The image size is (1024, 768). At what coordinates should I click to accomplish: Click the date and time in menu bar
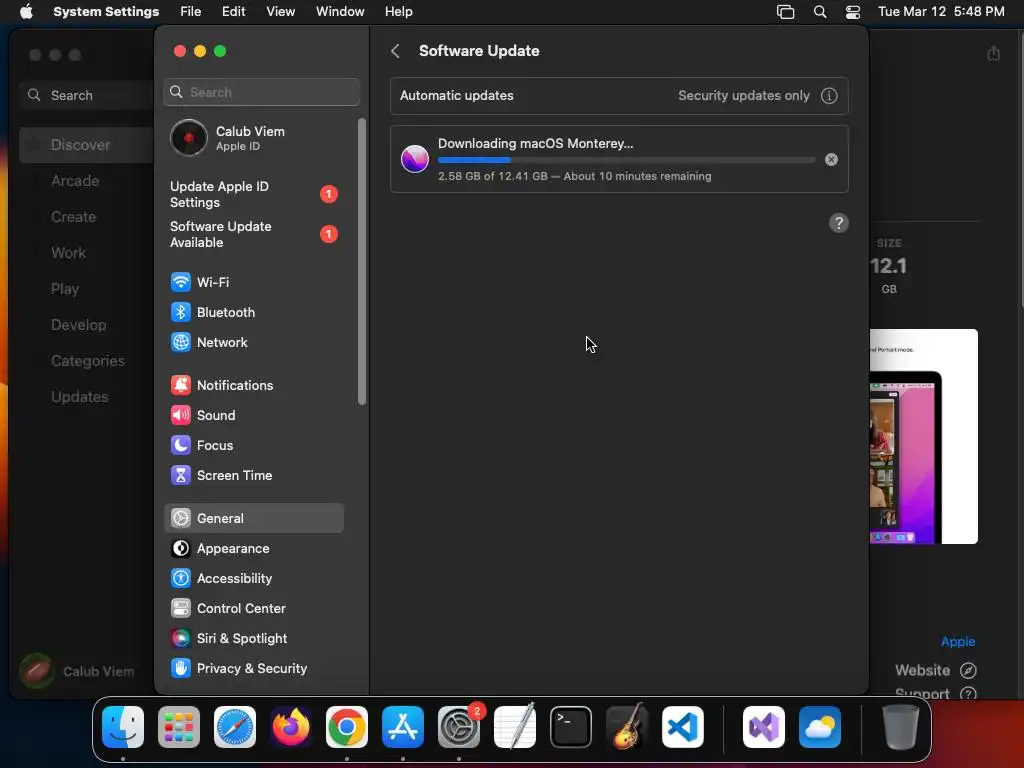click(x=940, y=12)
